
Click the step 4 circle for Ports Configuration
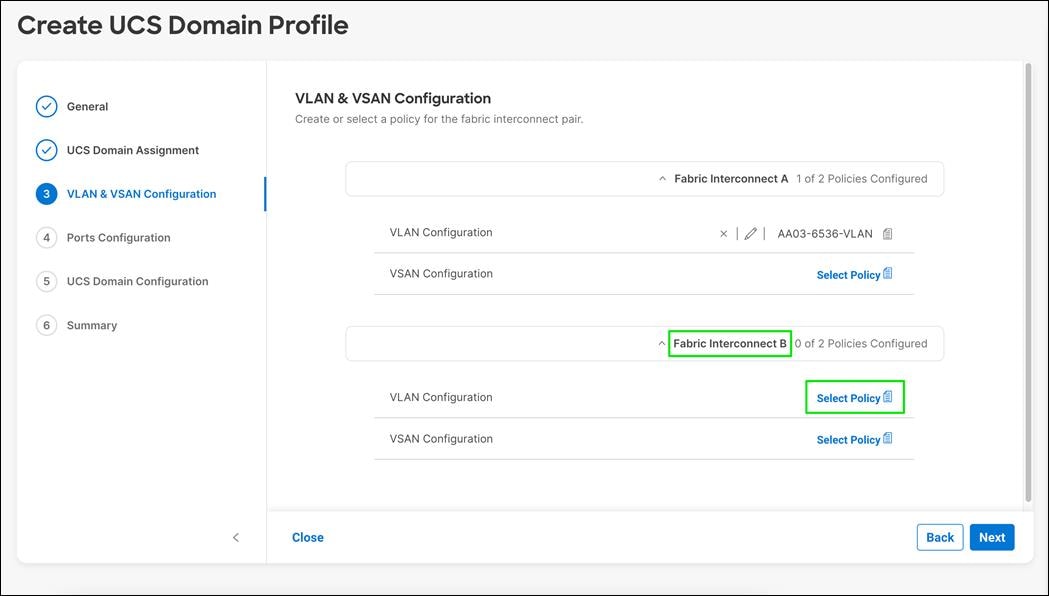coord(46,237)
